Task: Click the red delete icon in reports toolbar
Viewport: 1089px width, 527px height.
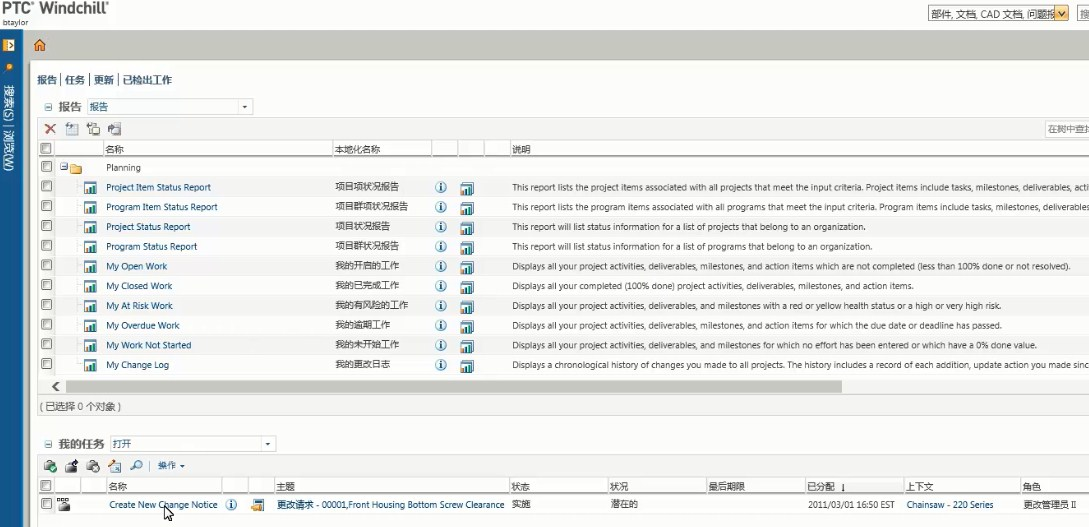Action: [50, 128]
